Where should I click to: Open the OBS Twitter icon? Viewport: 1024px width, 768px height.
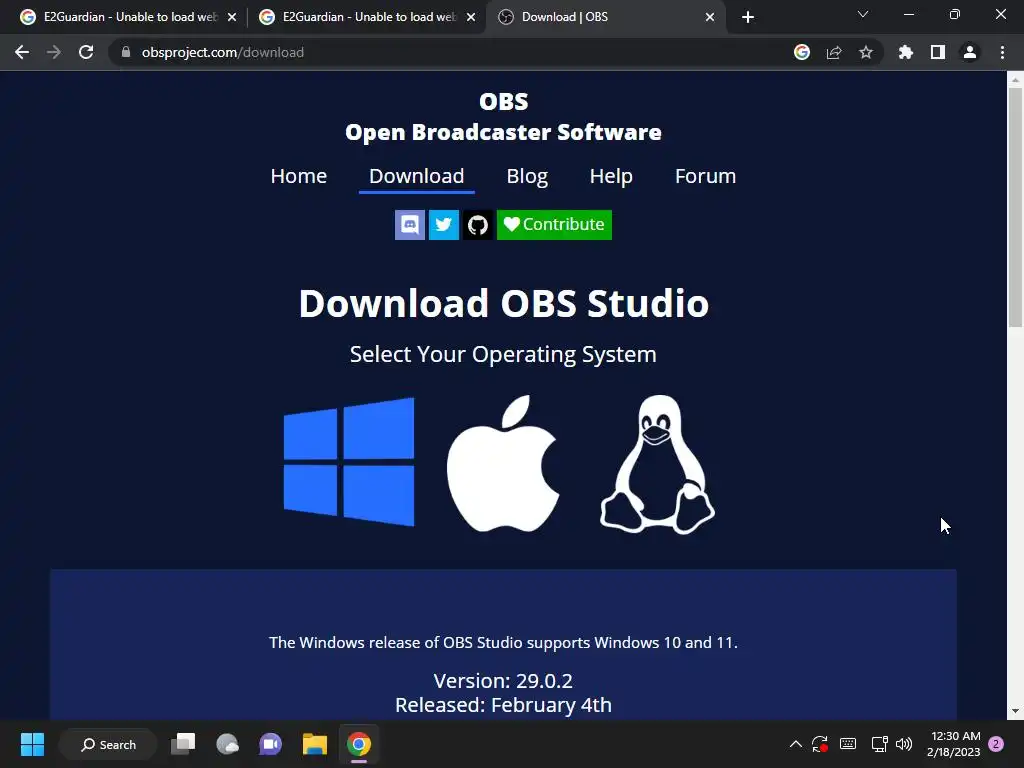point(443,225)
